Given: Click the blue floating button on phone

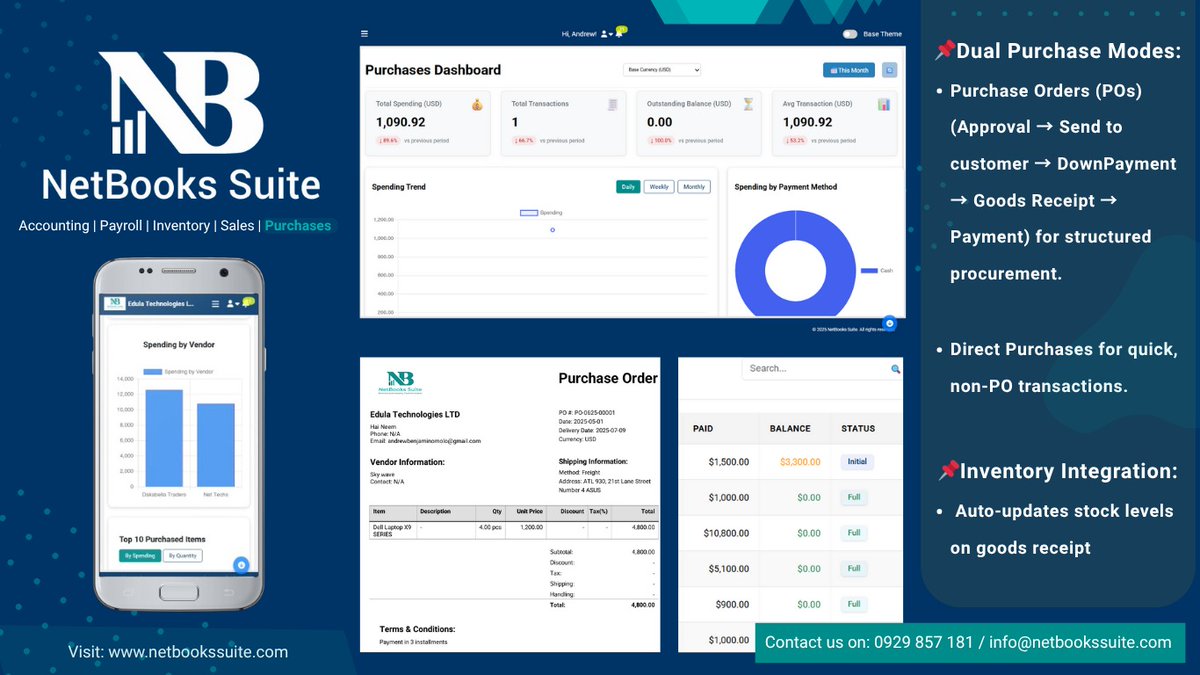Looking at the screenshot, I should click(240, 565).
